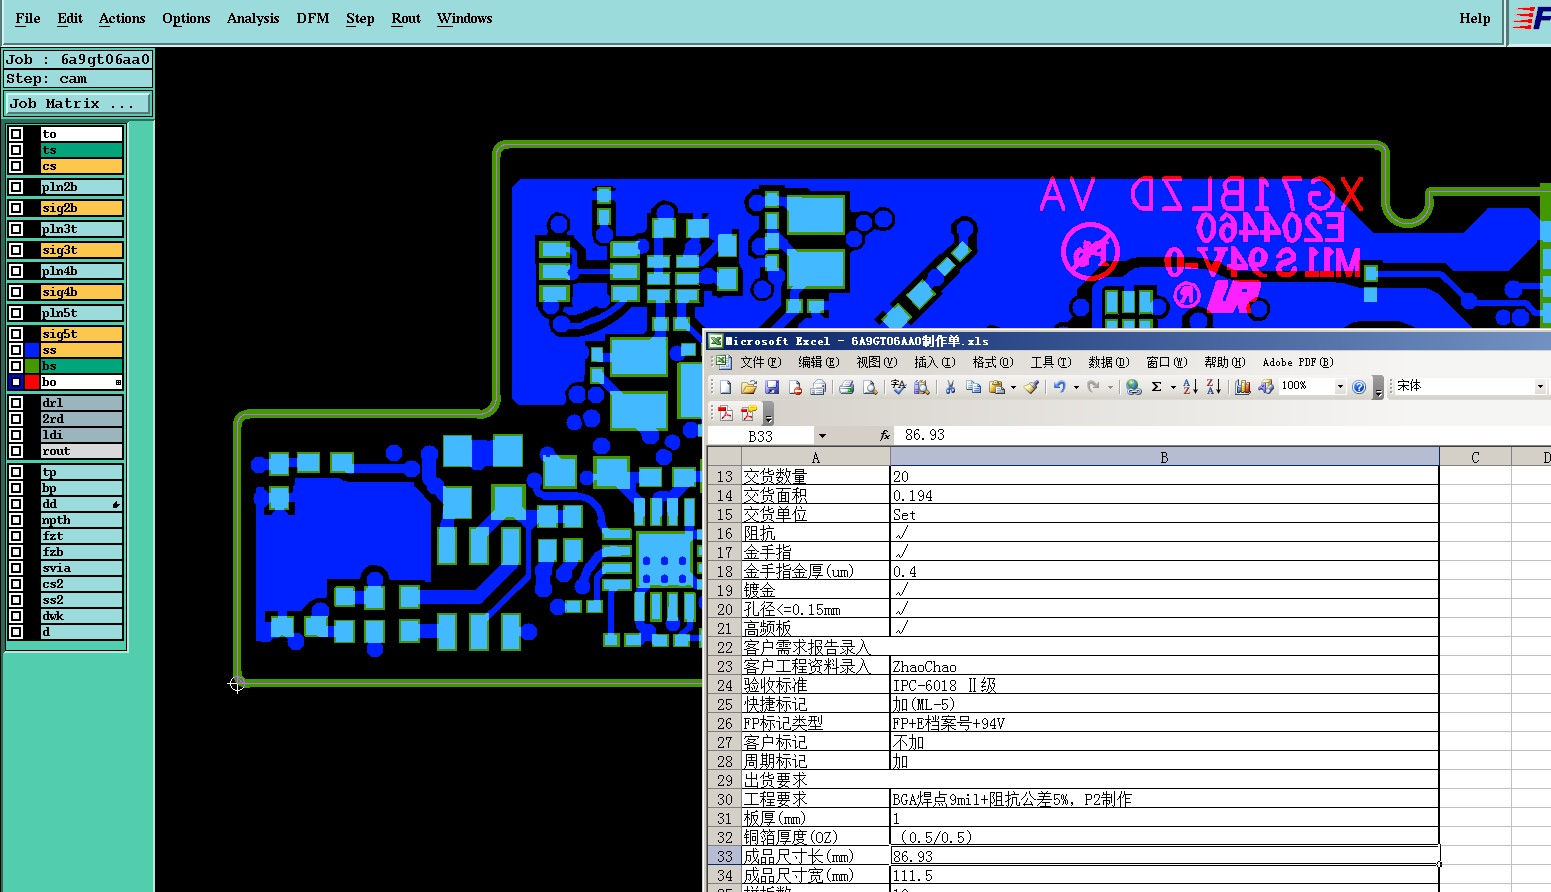Screen dimensions: 1551x892
Task: Toggle visibility checkbox for layer sig3t
Action: point(16,250)
